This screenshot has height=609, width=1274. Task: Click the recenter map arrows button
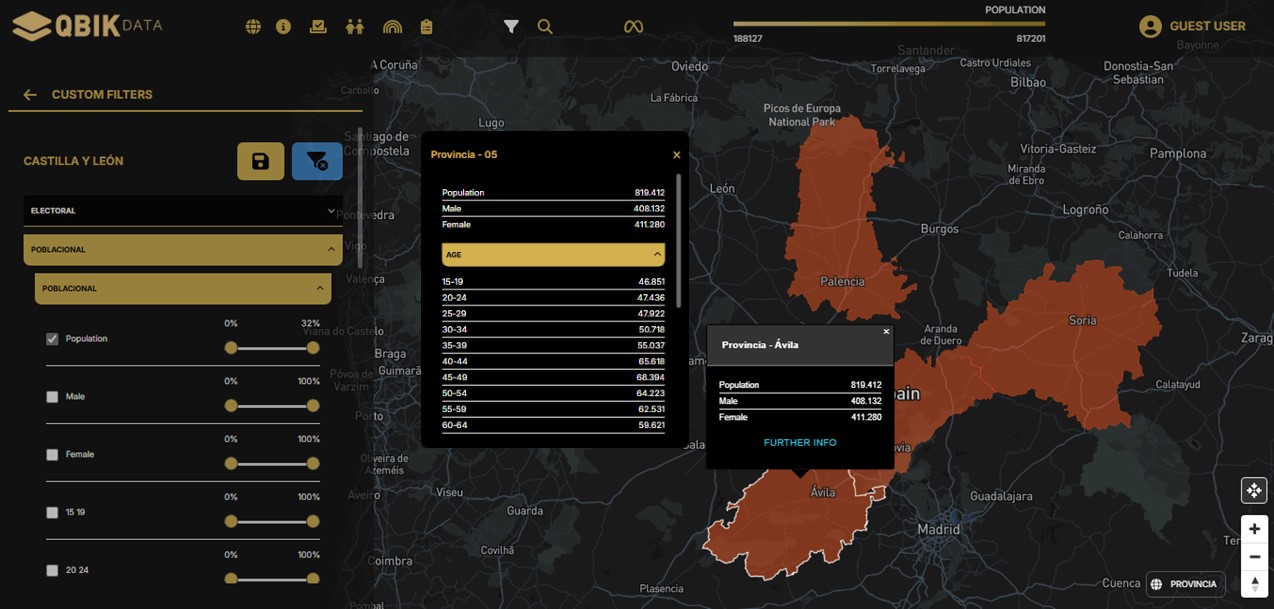[1254, 490]
